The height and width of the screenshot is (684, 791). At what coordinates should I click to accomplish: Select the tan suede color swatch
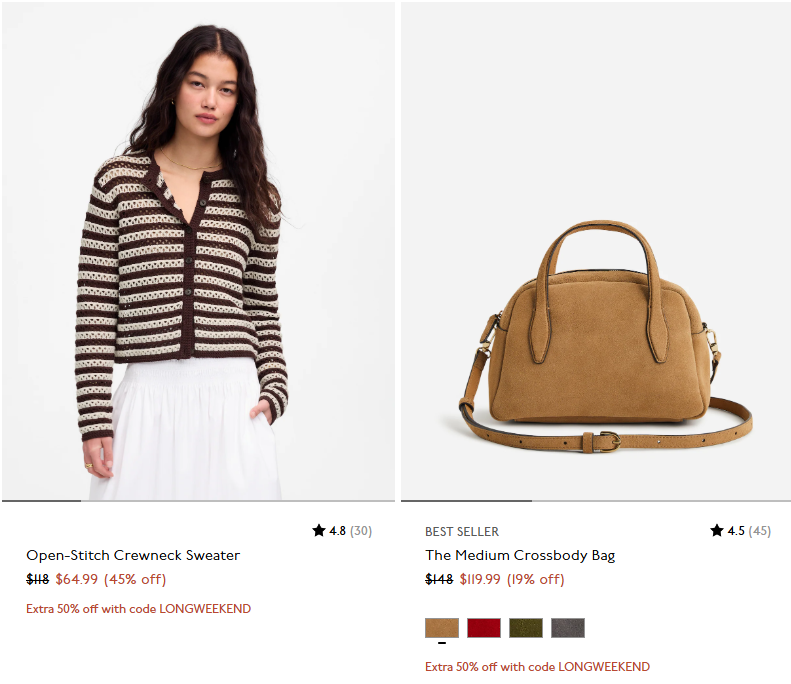[442, 628]
